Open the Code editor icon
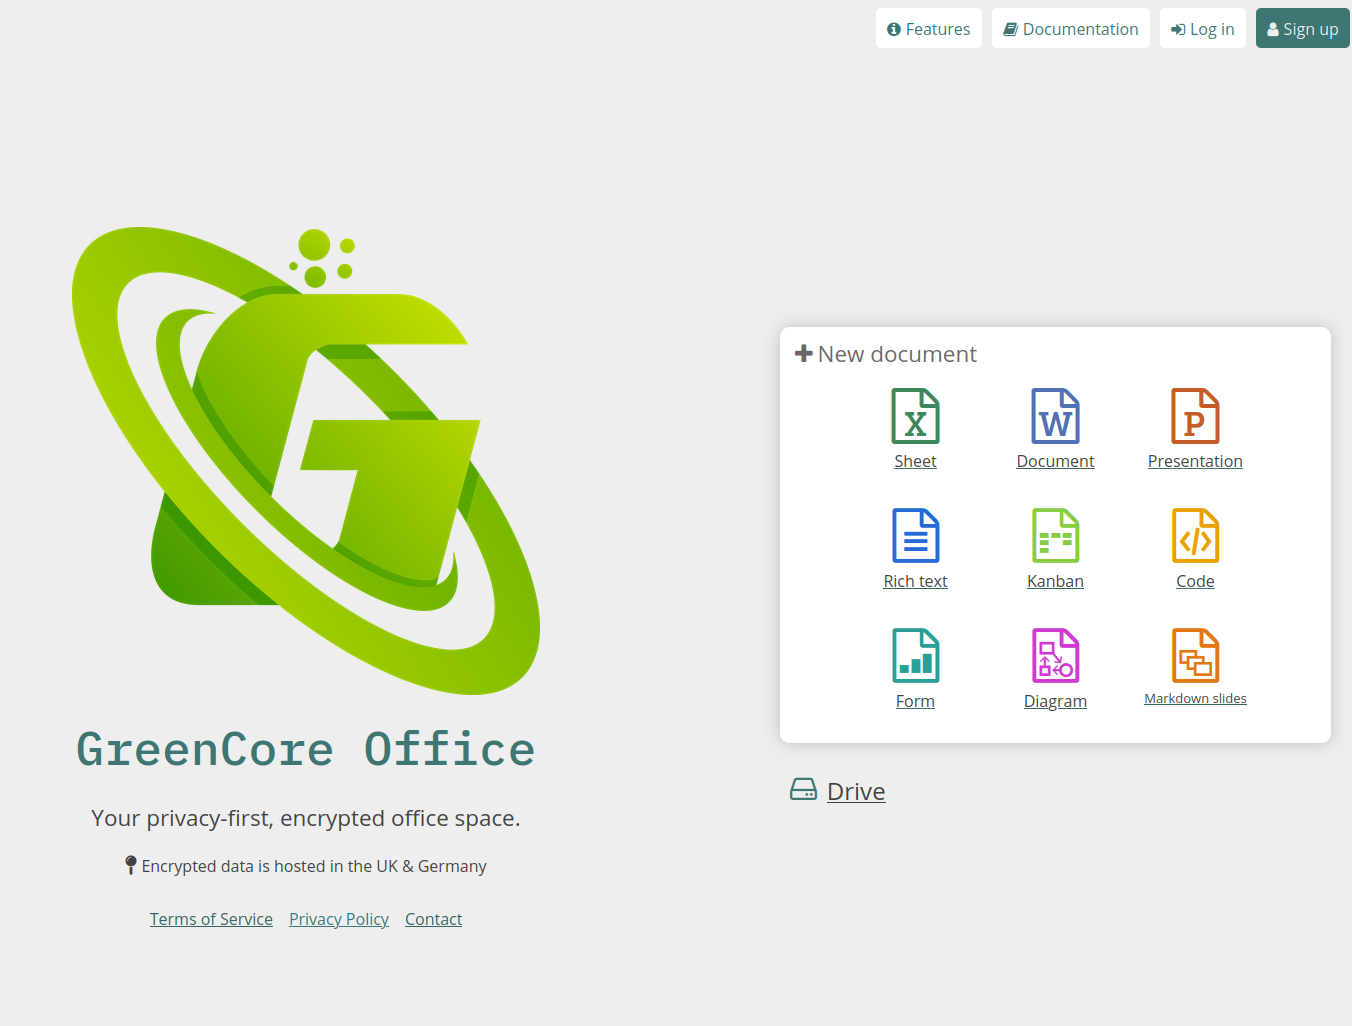Screen dimensions: 1352x1026 (x=1195, y=536)
